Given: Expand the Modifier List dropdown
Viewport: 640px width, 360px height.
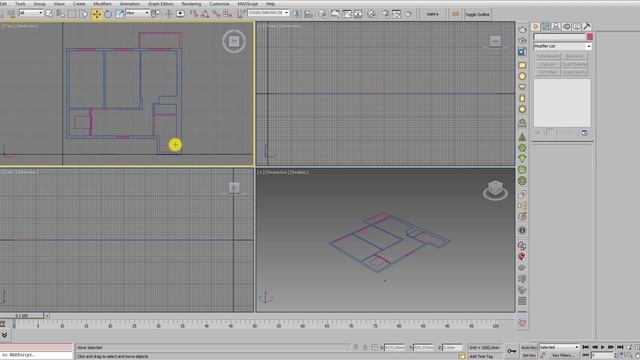Looking at the screenshot, I should pyautogui.click(x=562, y=46).
